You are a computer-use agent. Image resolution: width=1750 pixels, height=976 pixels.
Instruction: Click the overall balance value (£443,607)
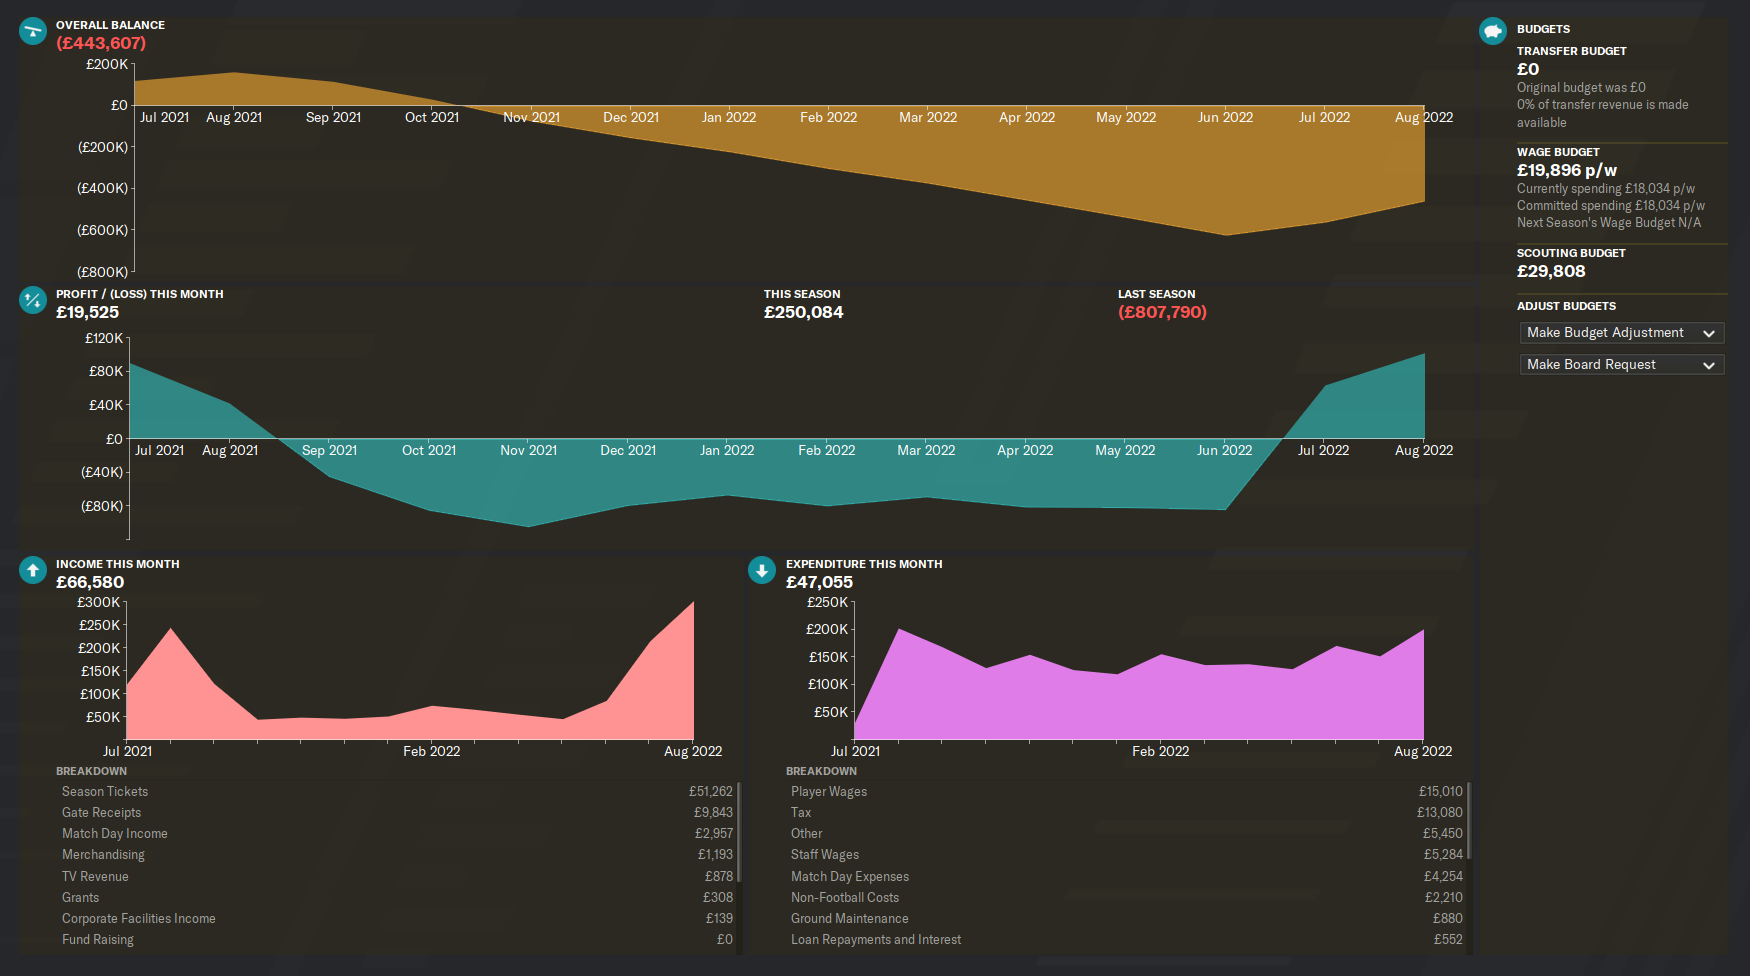(101, 43)
